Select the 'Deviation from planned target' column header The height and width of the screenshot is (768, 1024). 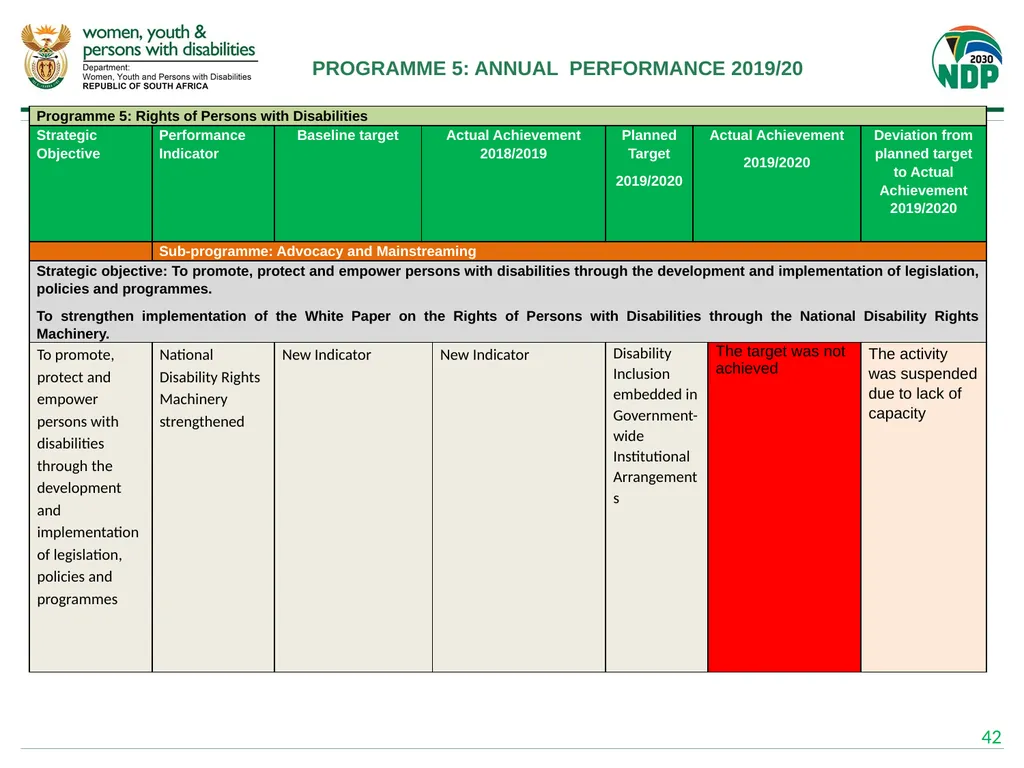pos(923,184)
